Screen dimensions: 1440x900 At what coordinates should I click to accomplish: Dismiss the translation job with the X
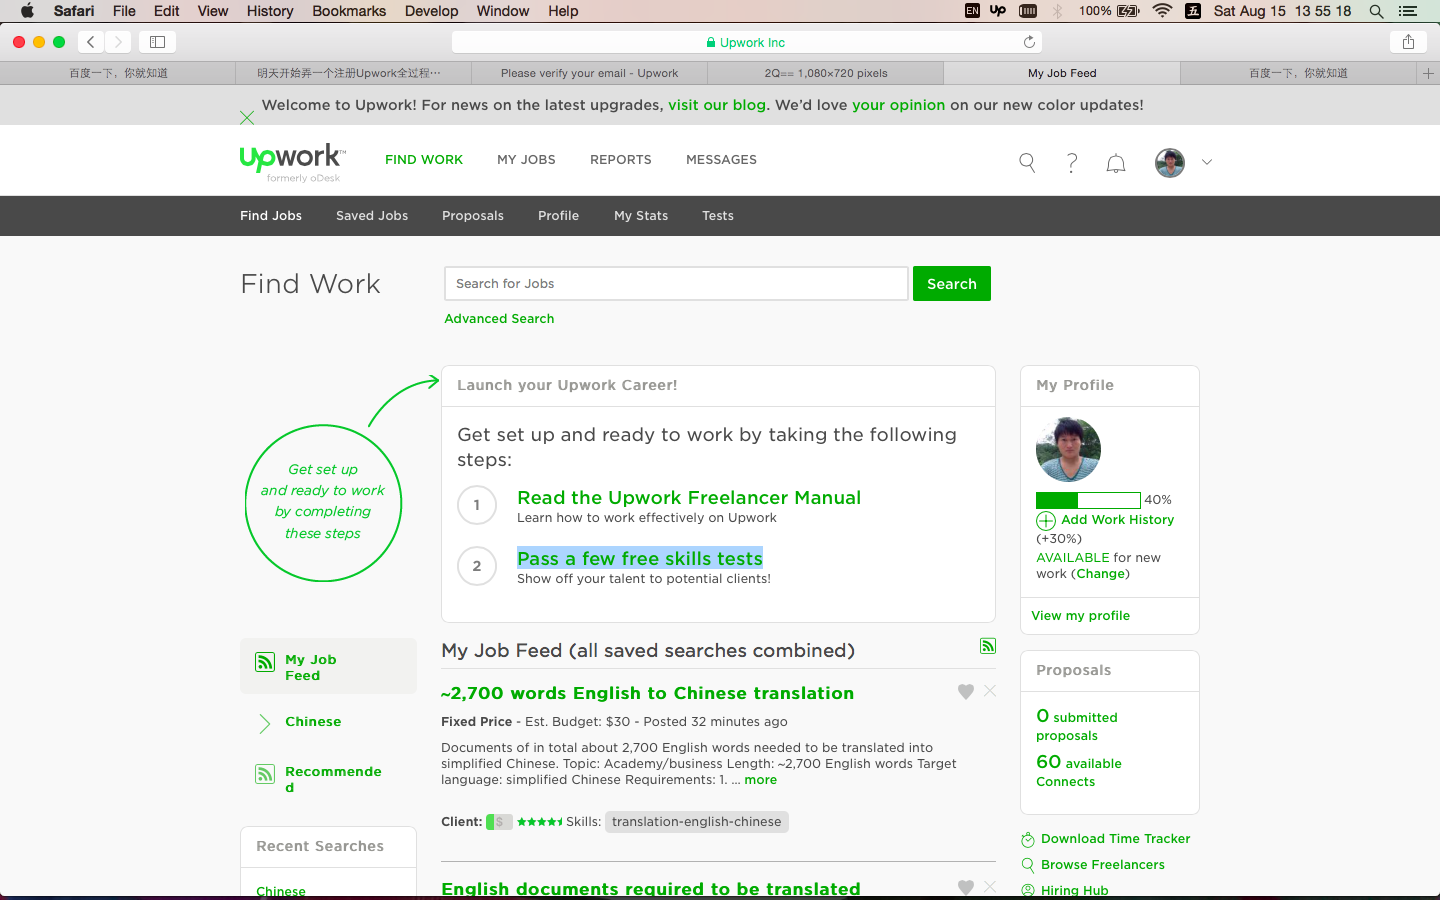989,691
